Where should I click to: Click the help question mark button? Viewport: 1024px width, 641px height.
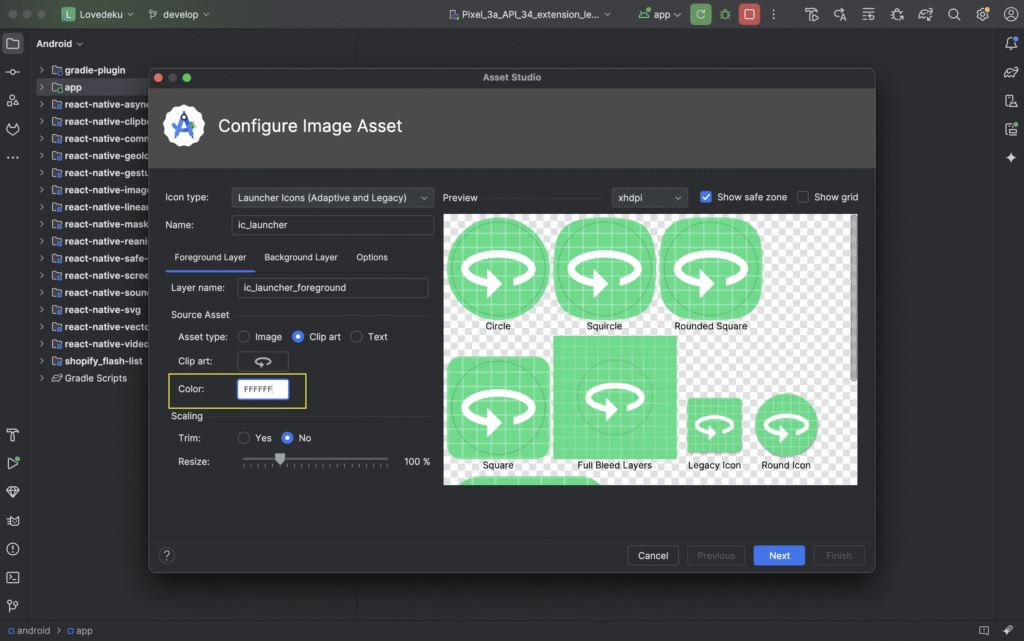tap(167, 556)
